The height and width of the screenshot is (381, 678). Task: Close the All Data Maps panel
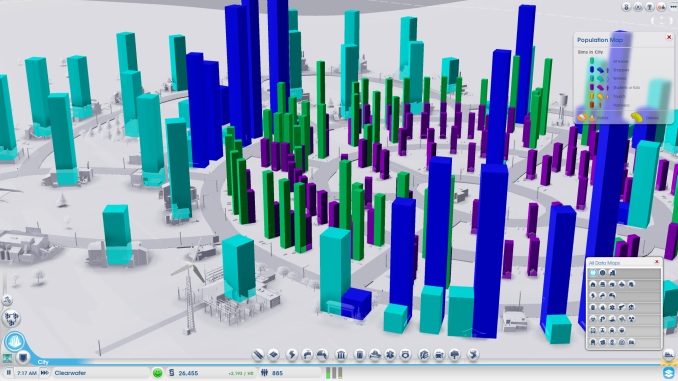pos(657,262)
